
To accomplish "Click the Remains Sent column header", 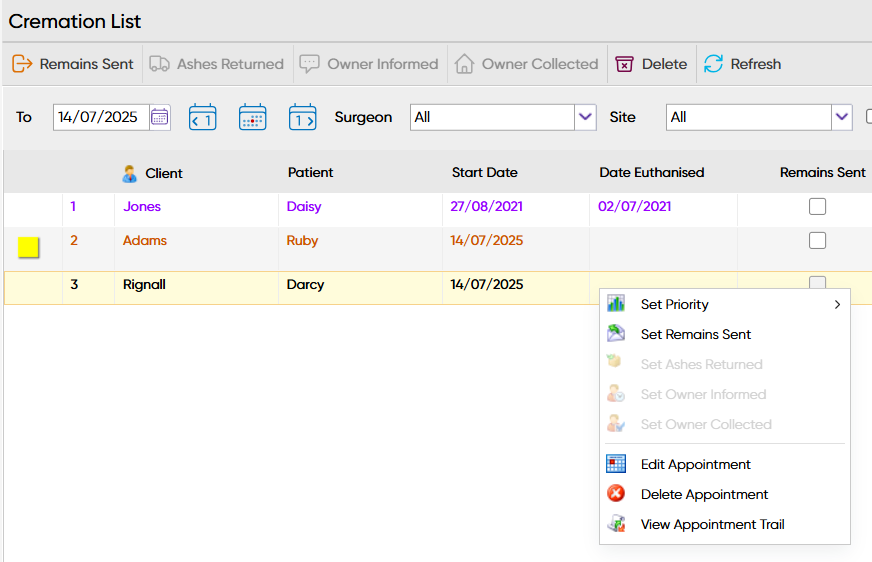I will pos(823,172).
